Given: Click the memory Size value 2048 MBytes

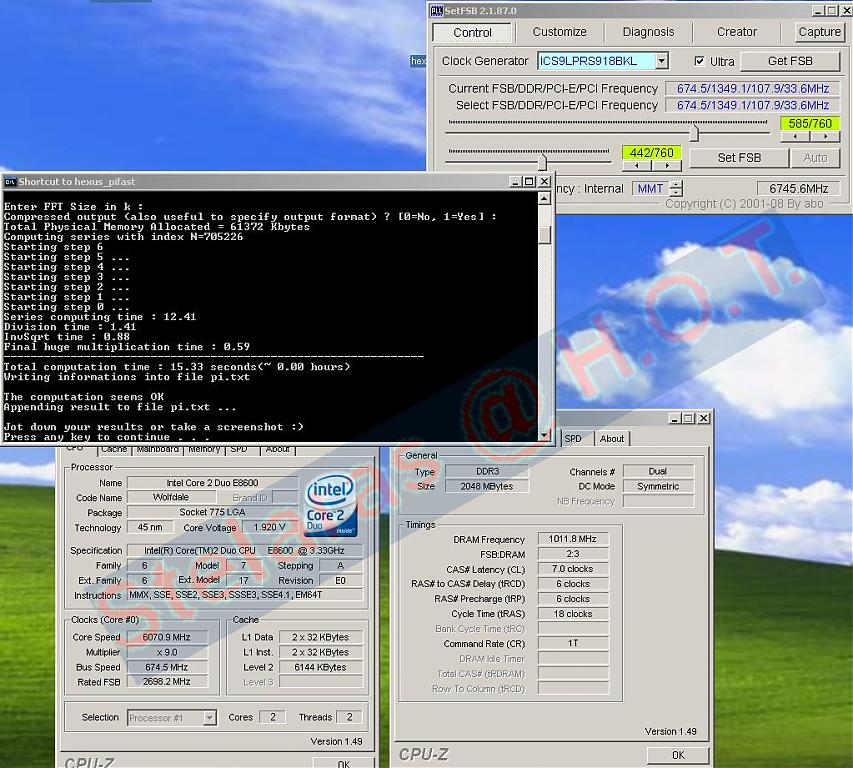Looking at the screenshot, I should [x=487, y=486].
